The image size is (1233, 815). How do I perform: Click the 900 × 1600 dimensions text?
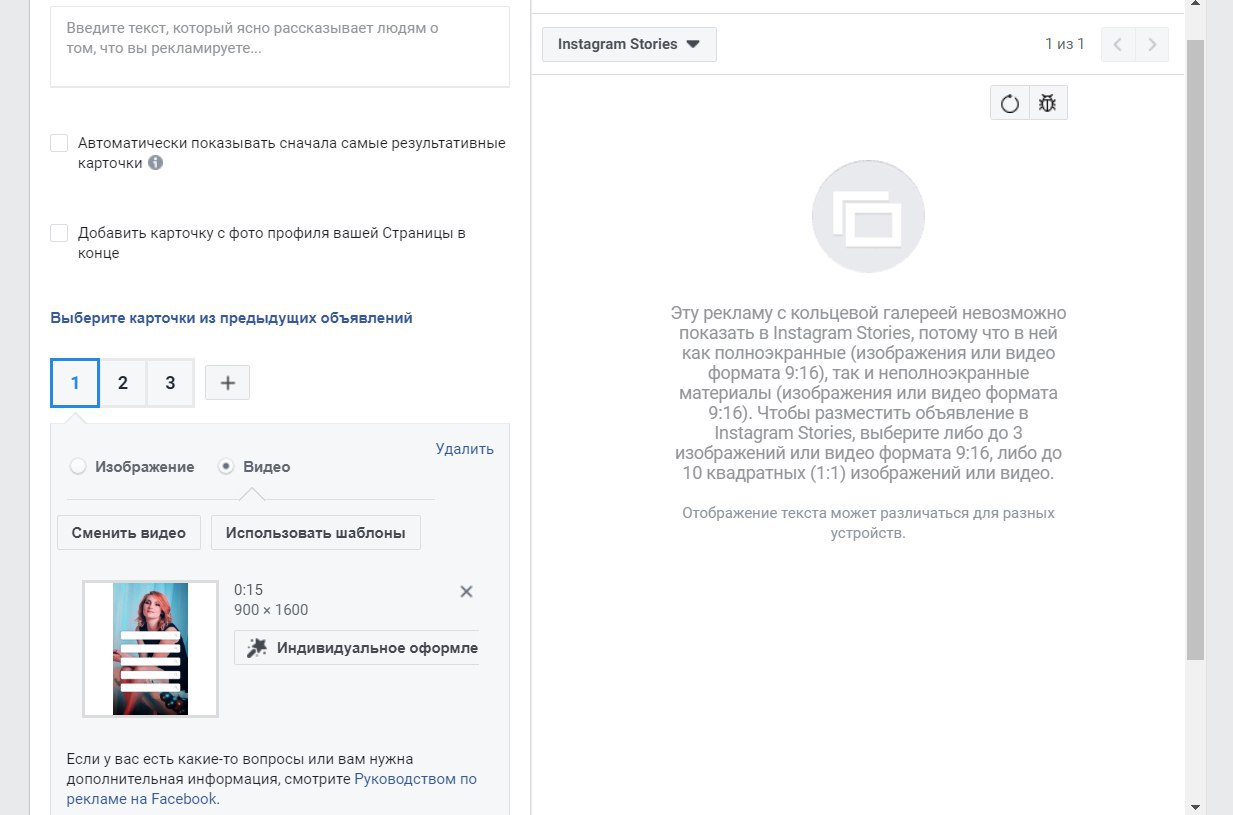[271, 610]
